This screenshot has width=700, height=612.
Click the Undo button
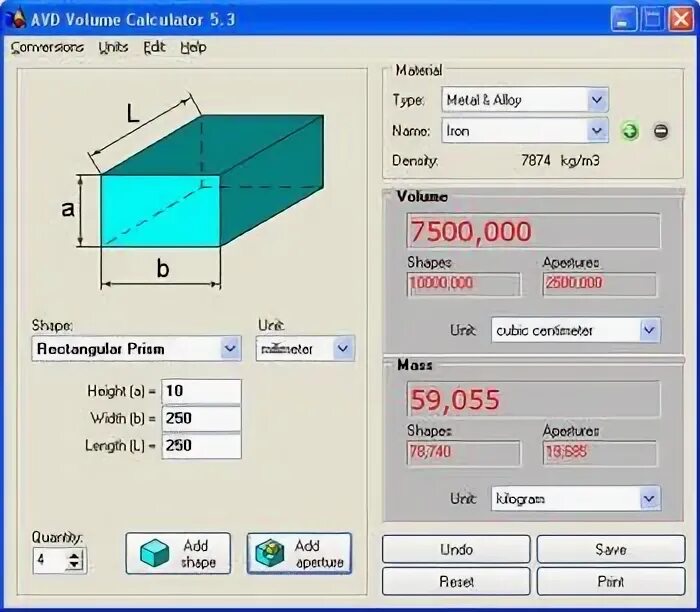tap(456, 549)
